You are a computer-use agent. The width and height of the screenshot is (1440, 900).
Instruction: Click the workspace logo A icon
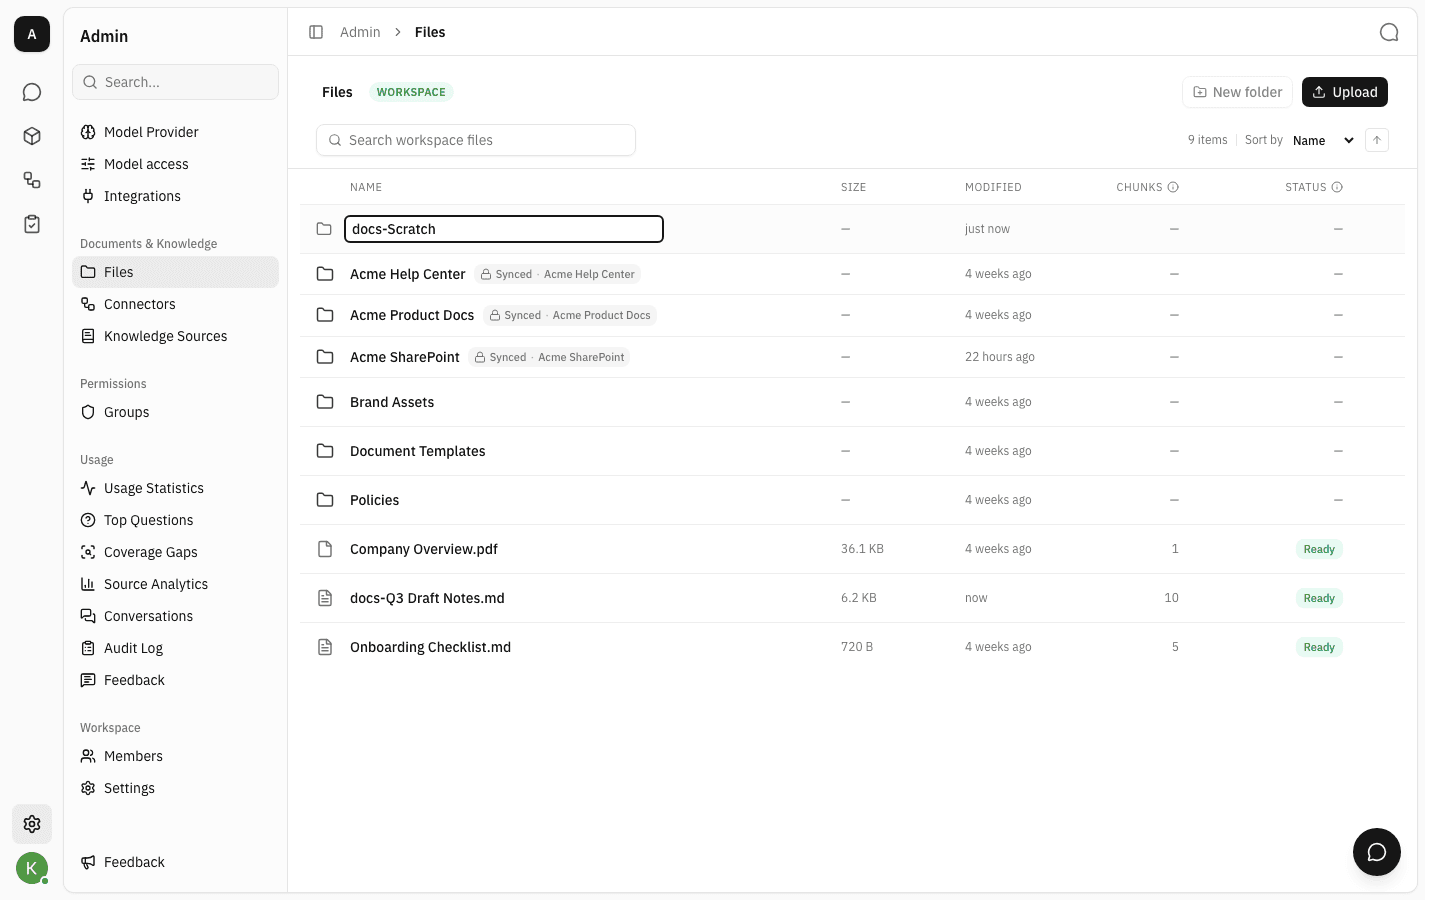(32, 34)
